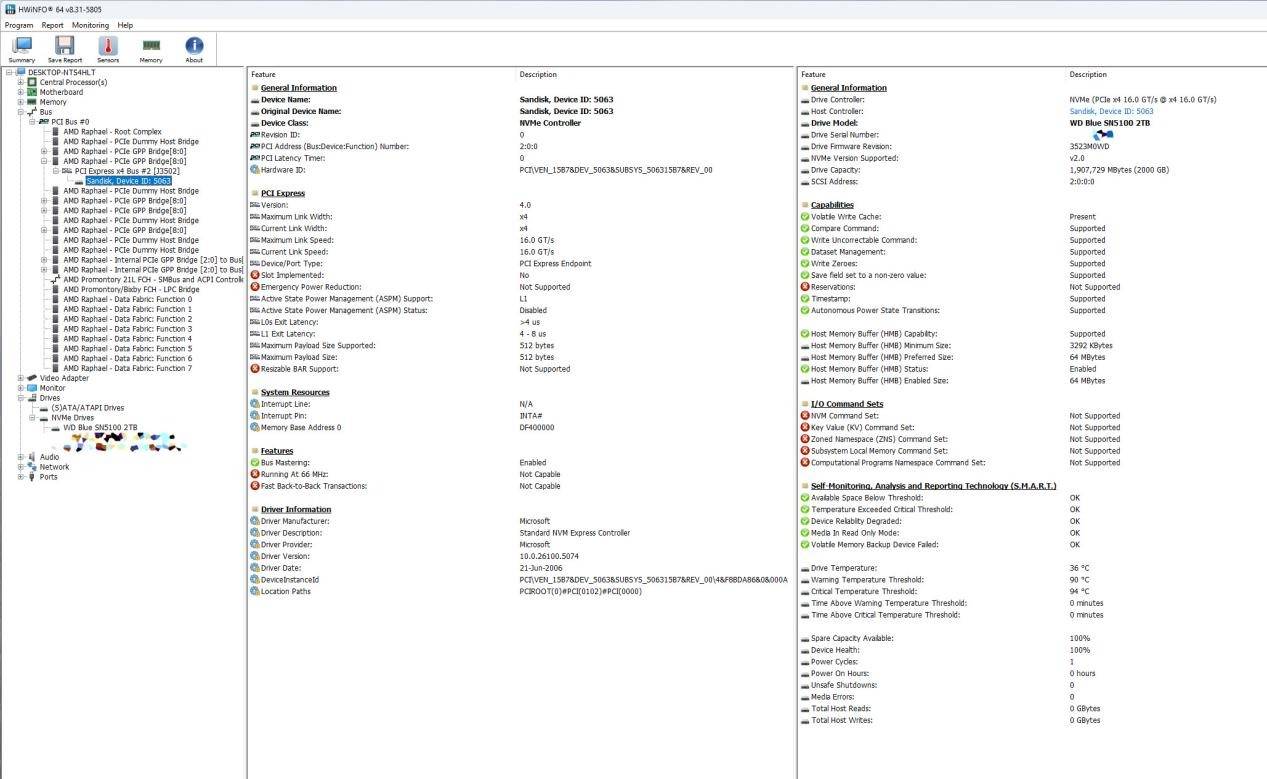Click the Save Report floppy icon
The height and width of the screenshot is (779, 1267).
(x=65, y=48)
